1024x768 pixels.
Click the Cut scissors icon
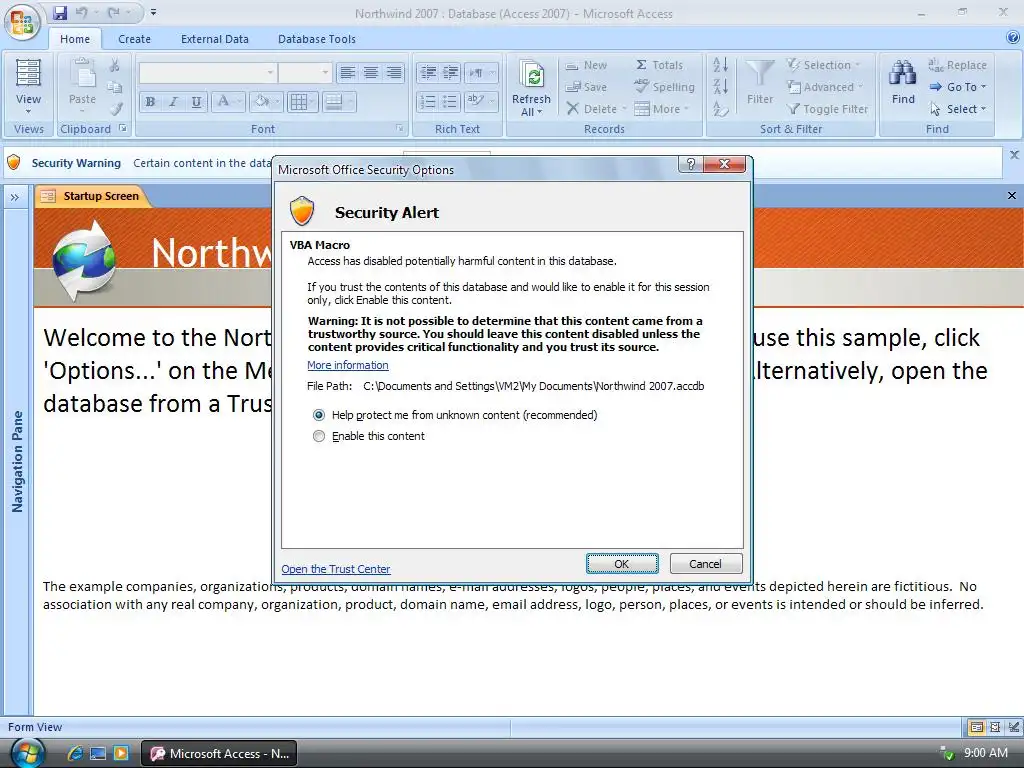click(x=115, y=65)
